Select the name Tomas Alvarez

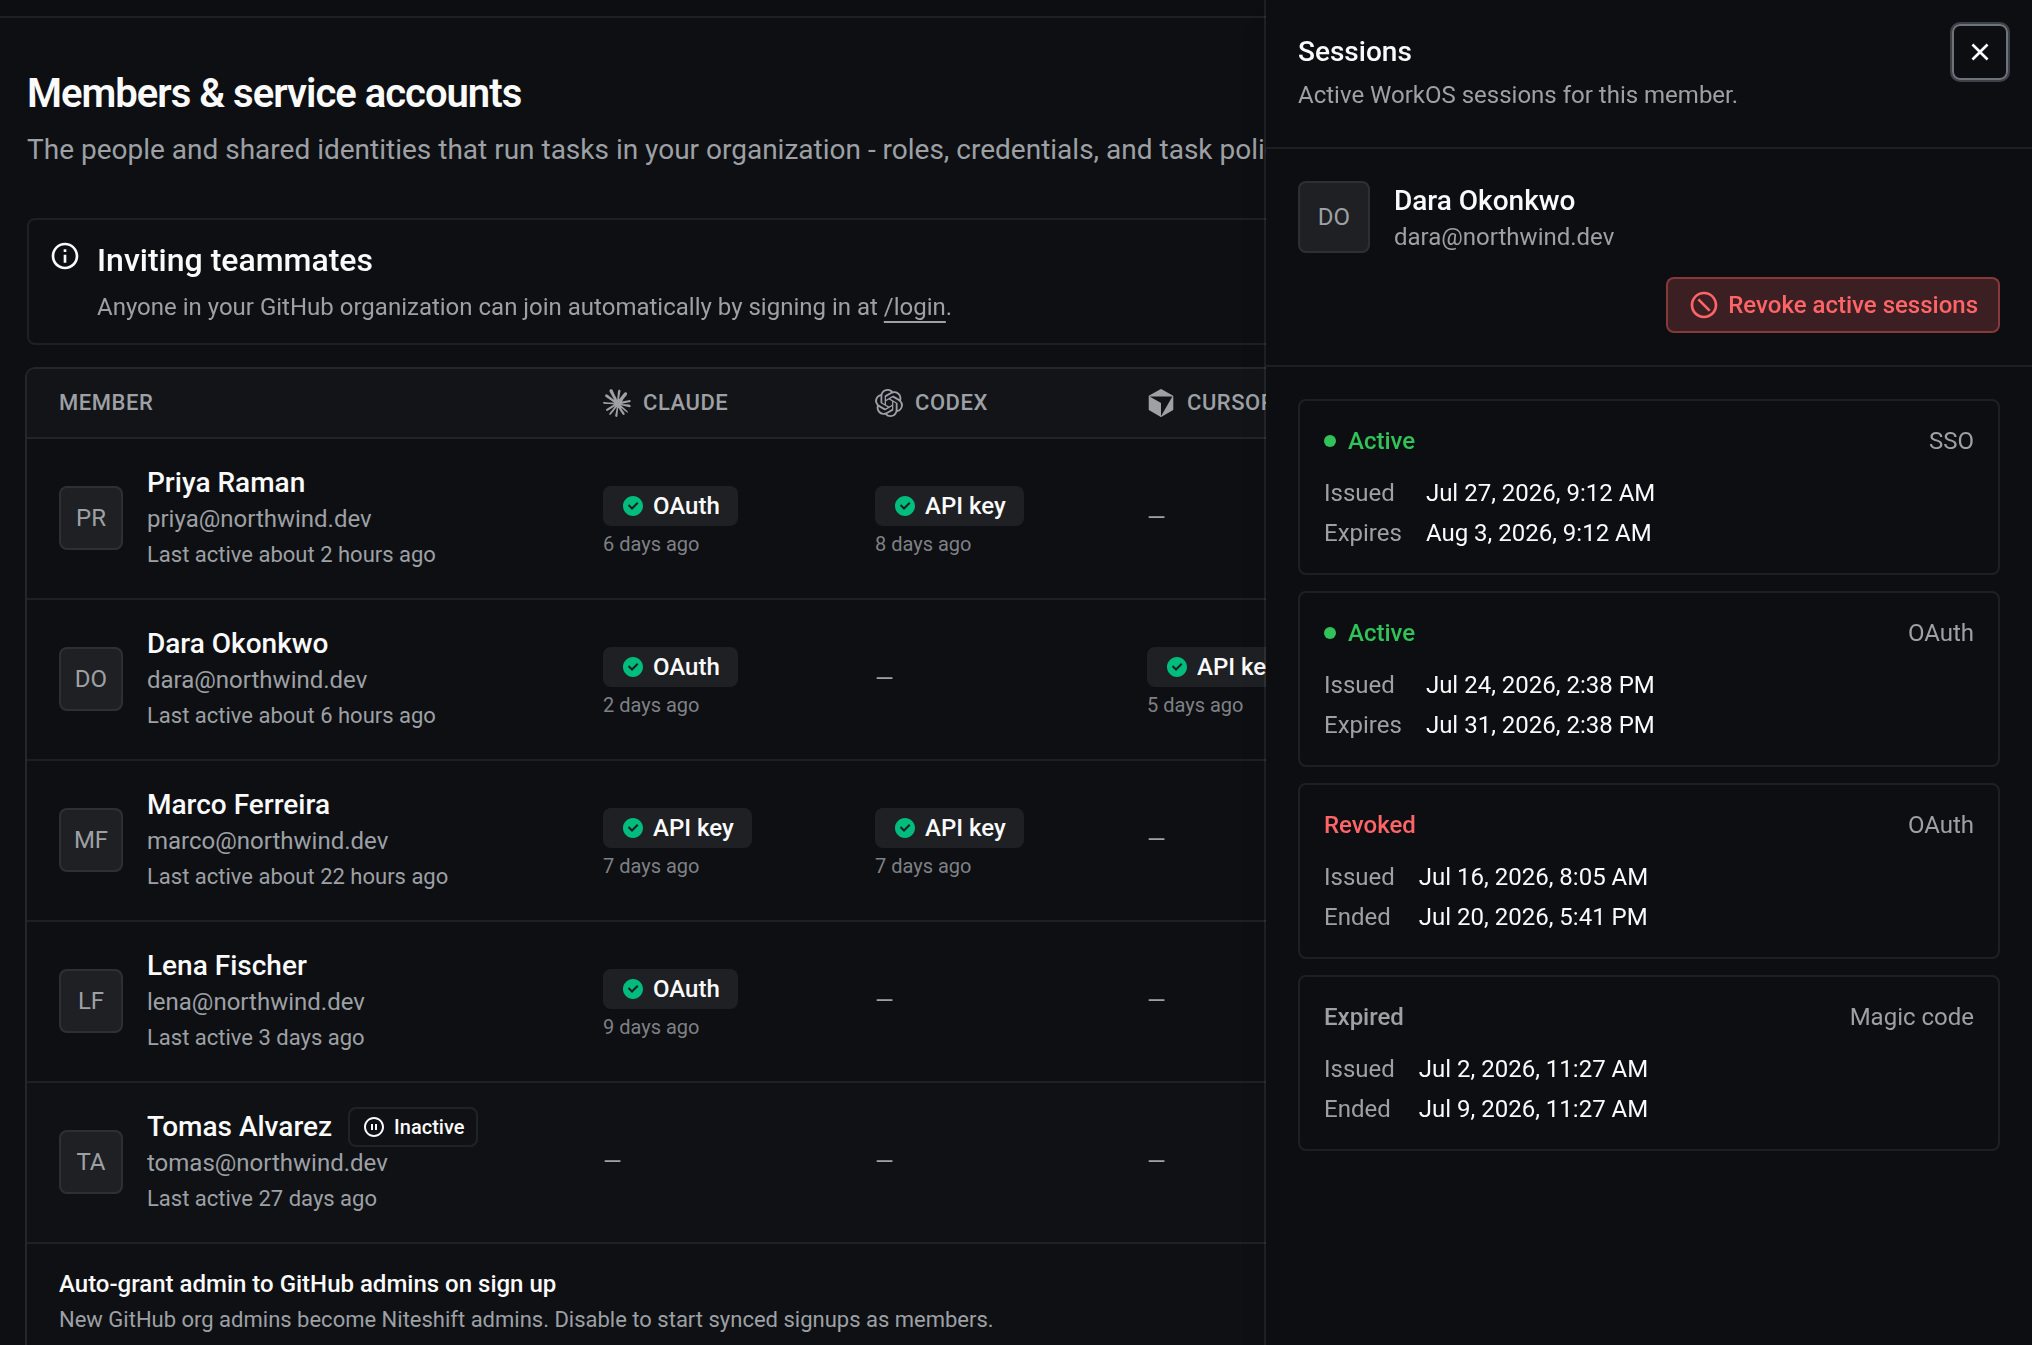click(239, 1127)
